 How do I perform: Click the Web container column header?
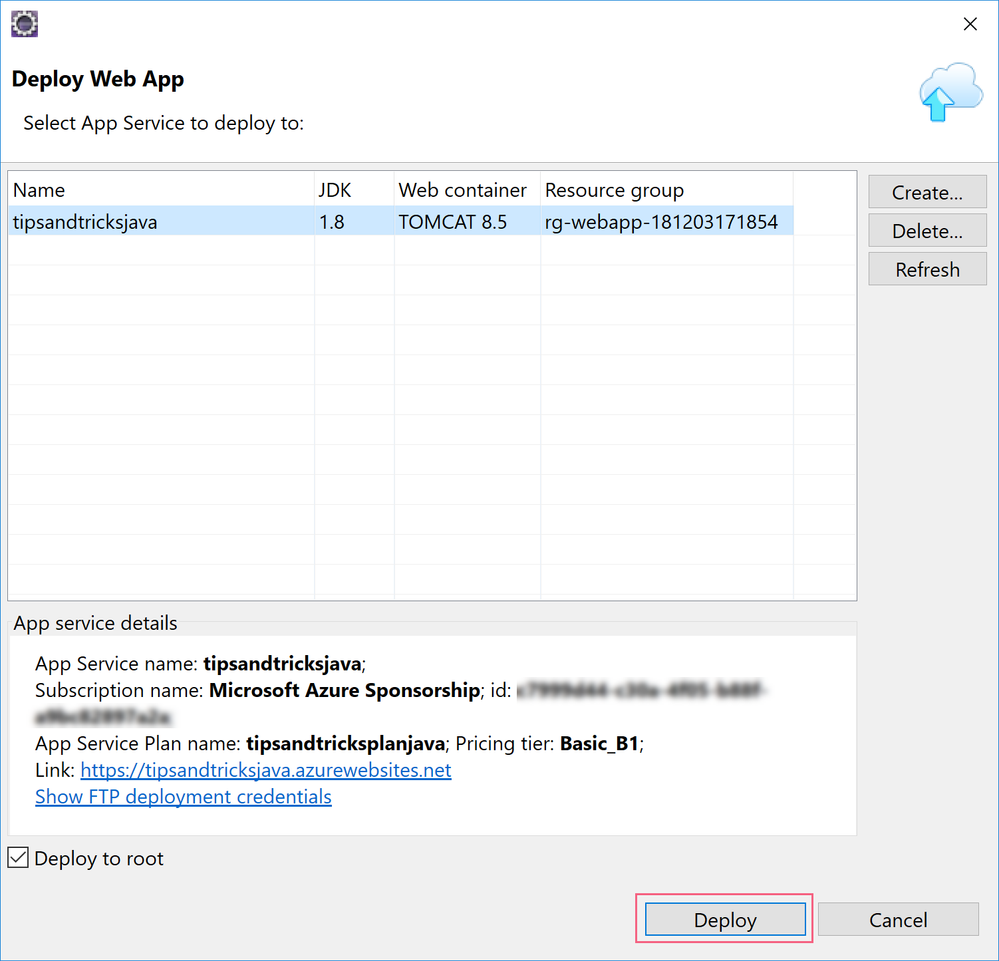[467, 190]
